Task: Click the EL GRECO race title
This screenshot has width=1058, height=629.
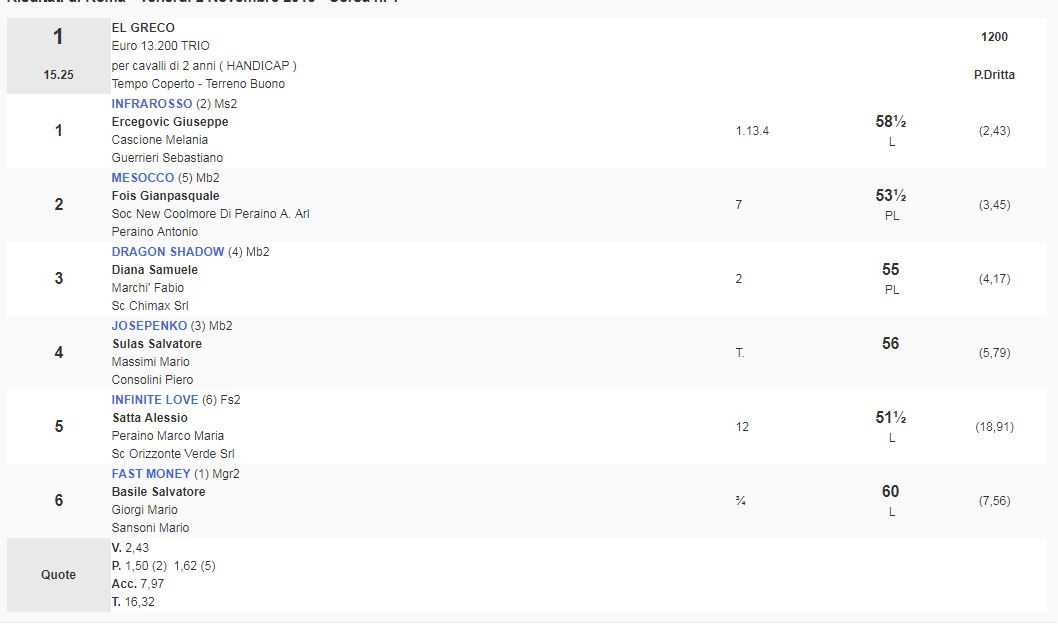Action: click(x=143, y=28)
